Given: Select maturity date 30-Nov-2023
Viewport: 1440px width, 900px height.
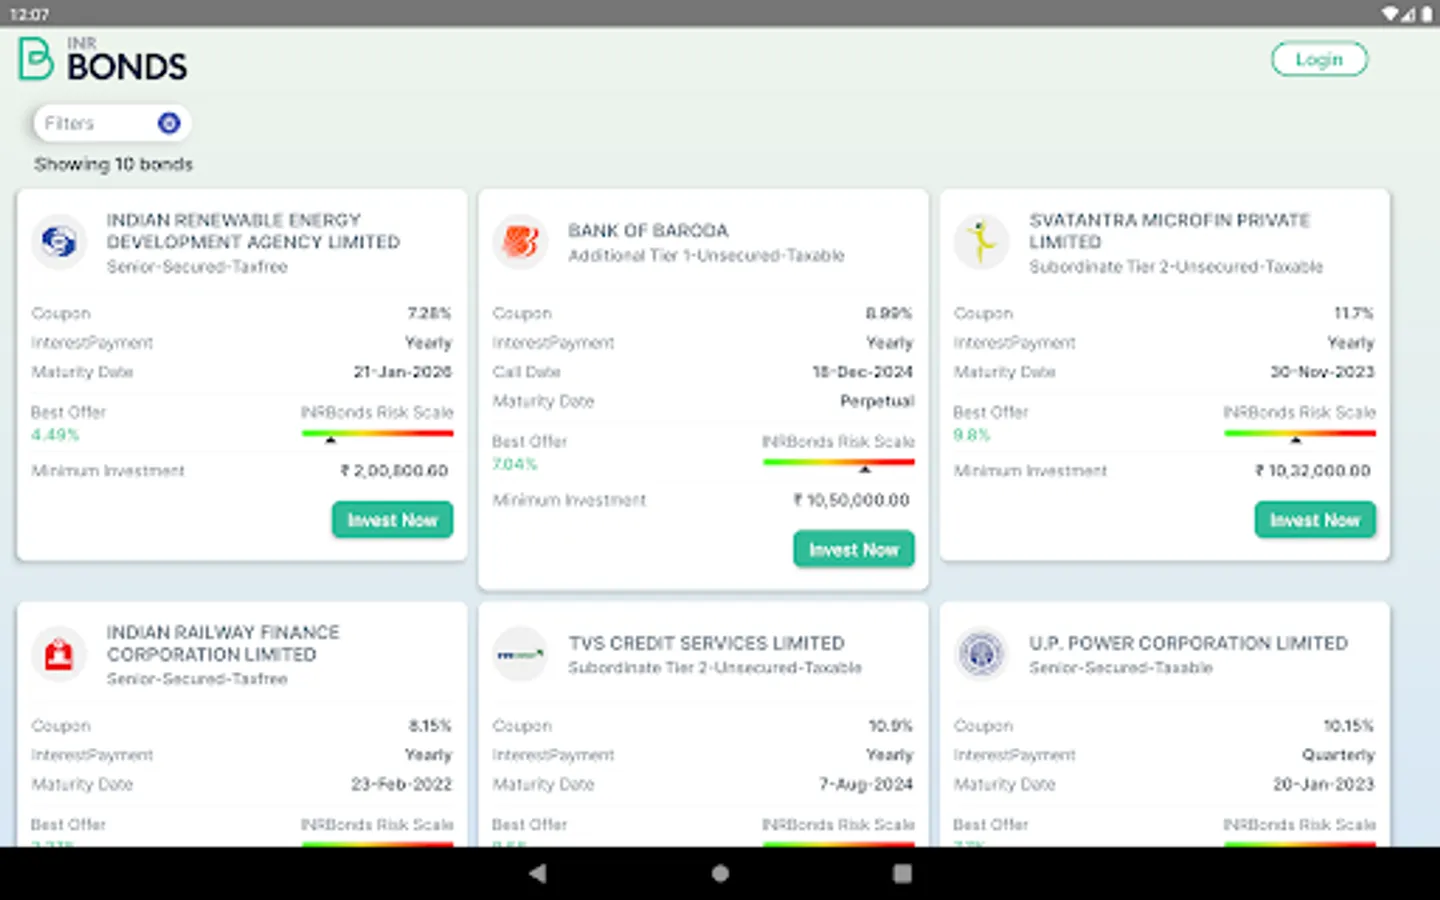Looking at the screenshot, I should click(1322, 372).
